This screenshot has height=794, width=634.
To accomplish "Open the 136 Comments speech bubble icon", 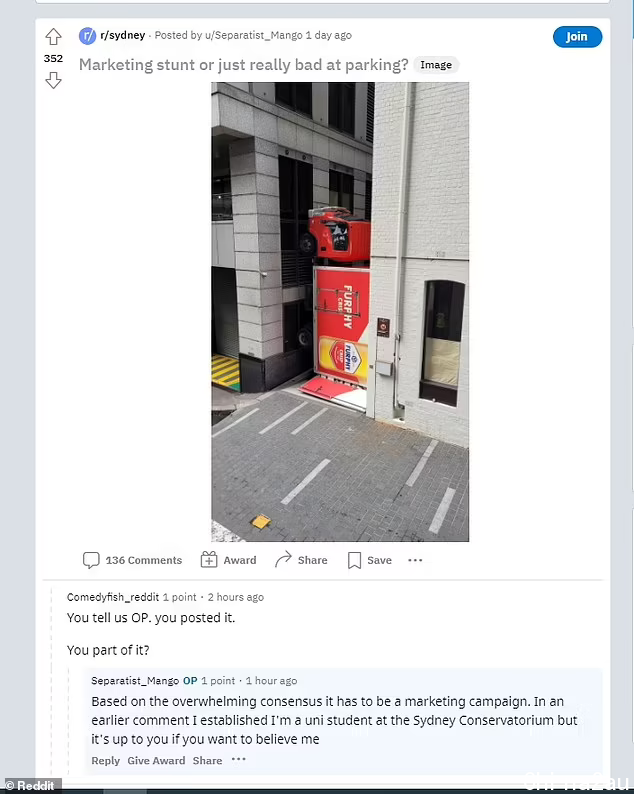I will (91, 560).
